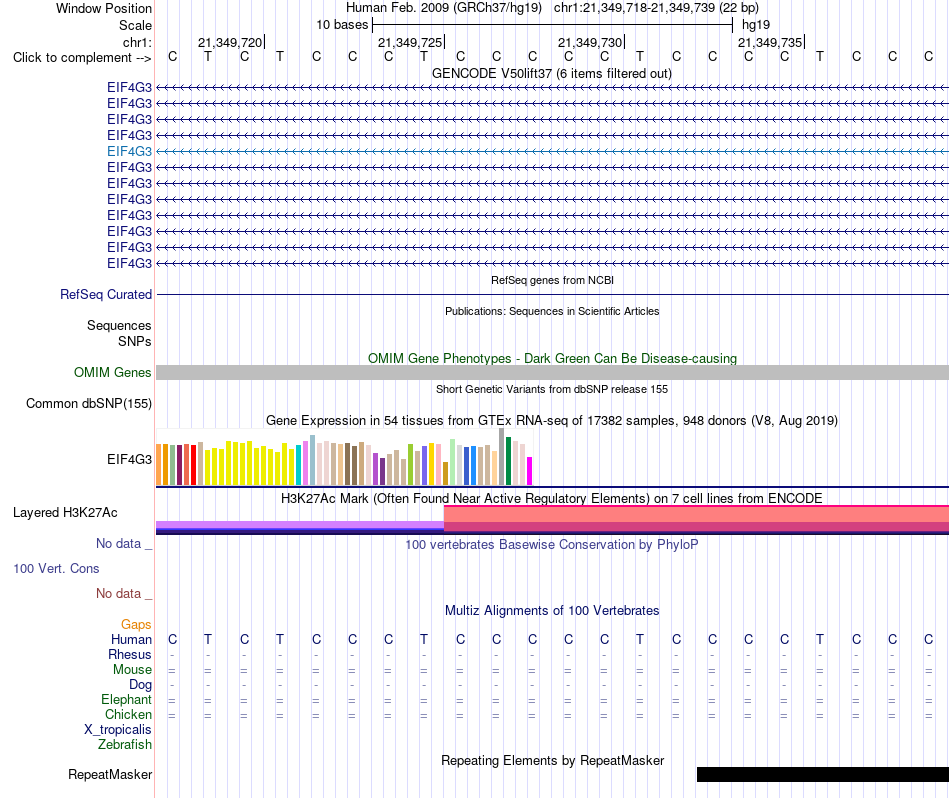Click the Common dbSNP(155) label
The image size is (950, 798).
click(88, 404)
